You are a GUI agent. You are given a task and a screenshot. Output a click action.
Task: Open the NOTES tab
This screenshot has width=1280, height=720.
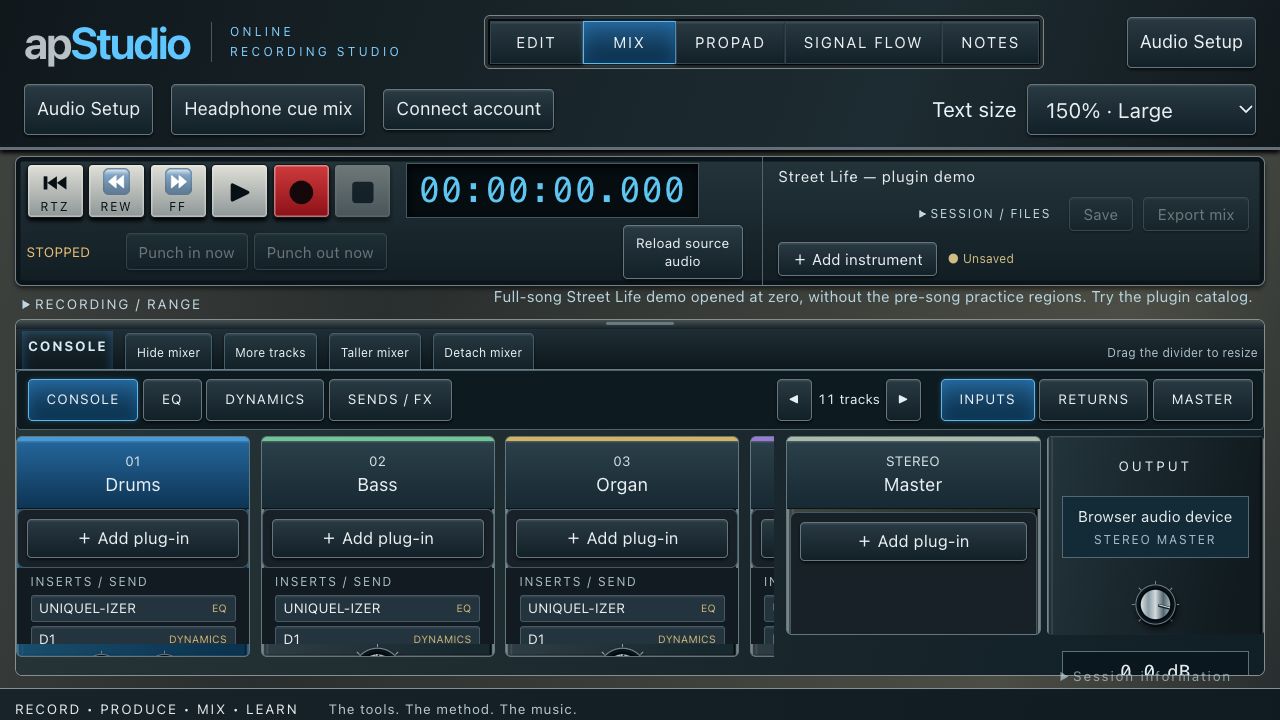[x=990, y=43]
